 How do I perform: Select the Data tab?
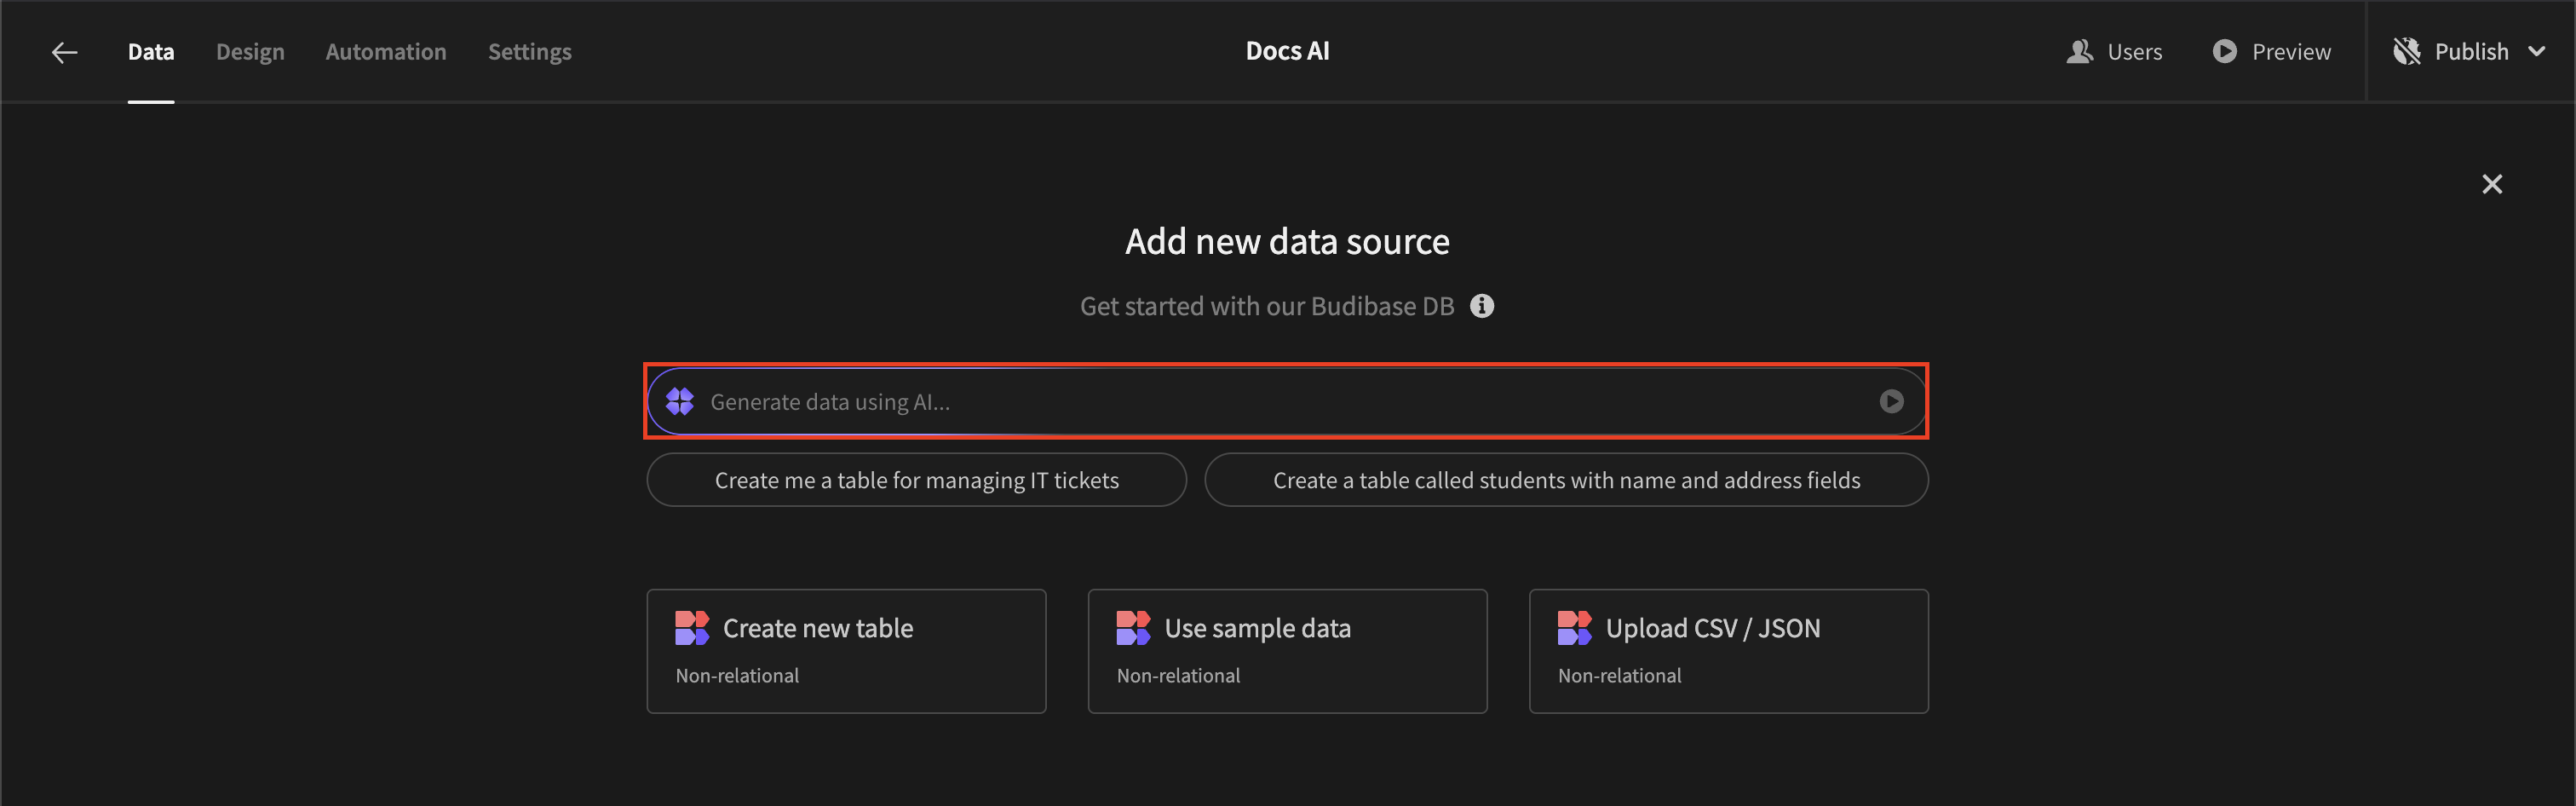click(x=151, y=52)
